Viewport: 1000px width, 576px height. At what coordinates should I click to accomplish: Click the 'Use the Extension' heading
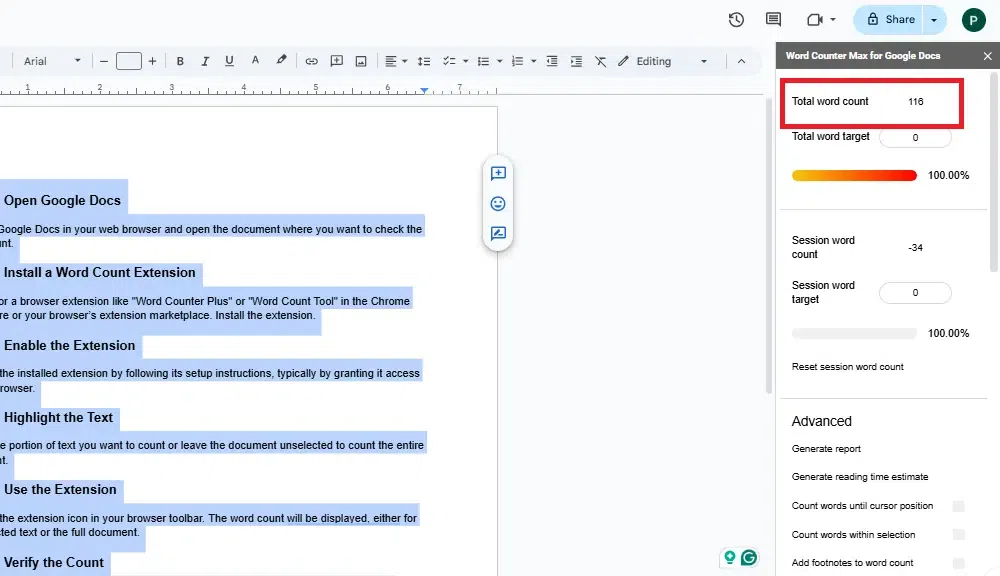(x=60, y=490)
